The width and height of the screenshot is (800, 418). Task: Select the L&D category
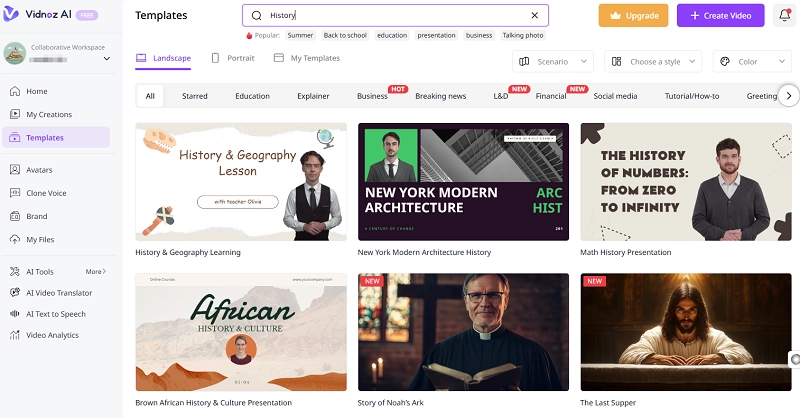[x=501, y=96]
